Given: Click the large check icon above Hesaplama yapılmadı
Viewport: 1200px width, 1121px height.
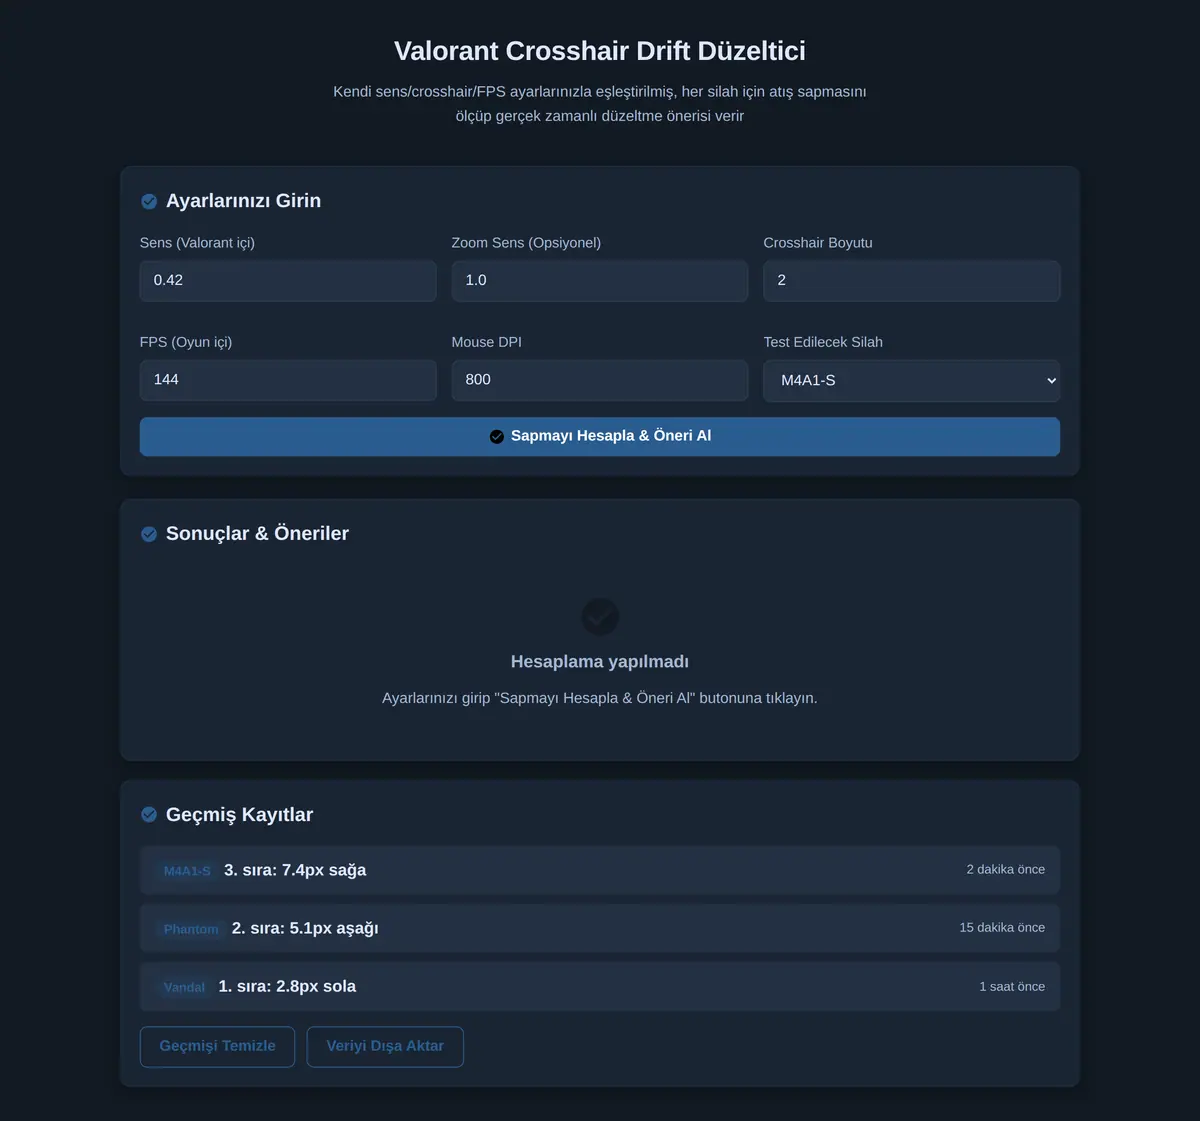Looking at the screenshot, I should click(600, 616).
